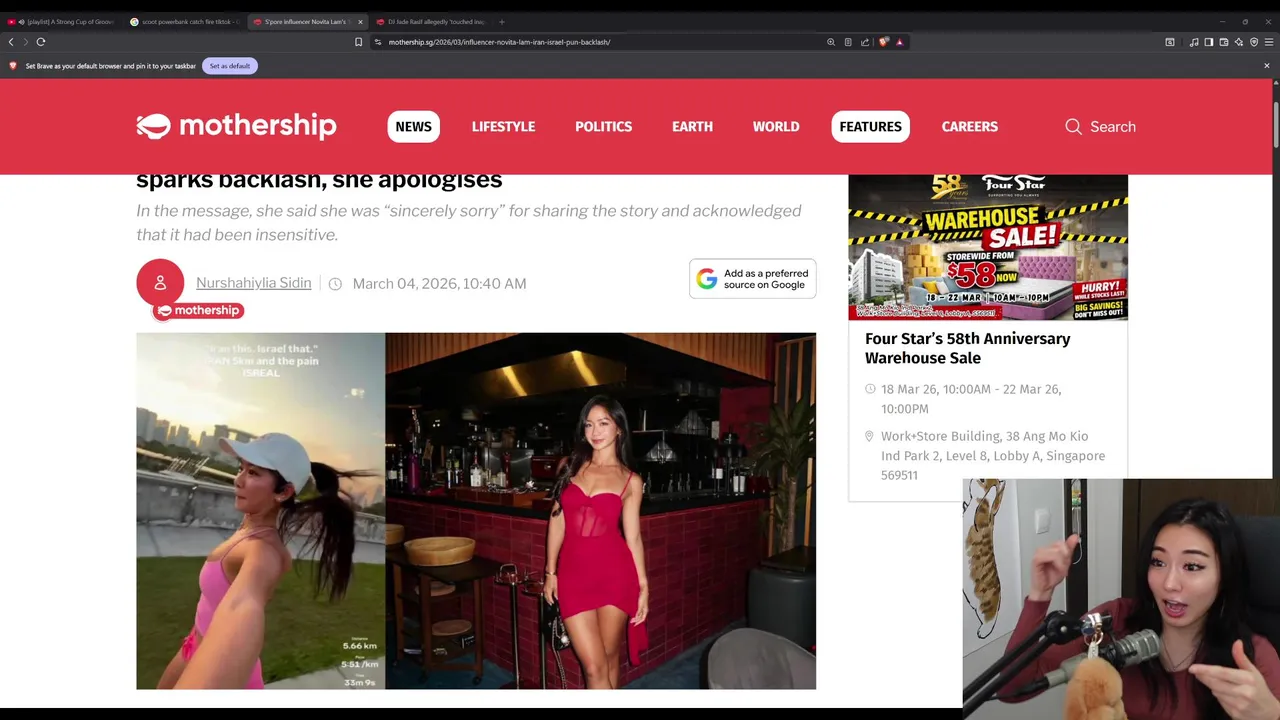This screenshot has width=1280, height=720.
Task: Go back with the browser back arrow
Action: pos(11,42)
